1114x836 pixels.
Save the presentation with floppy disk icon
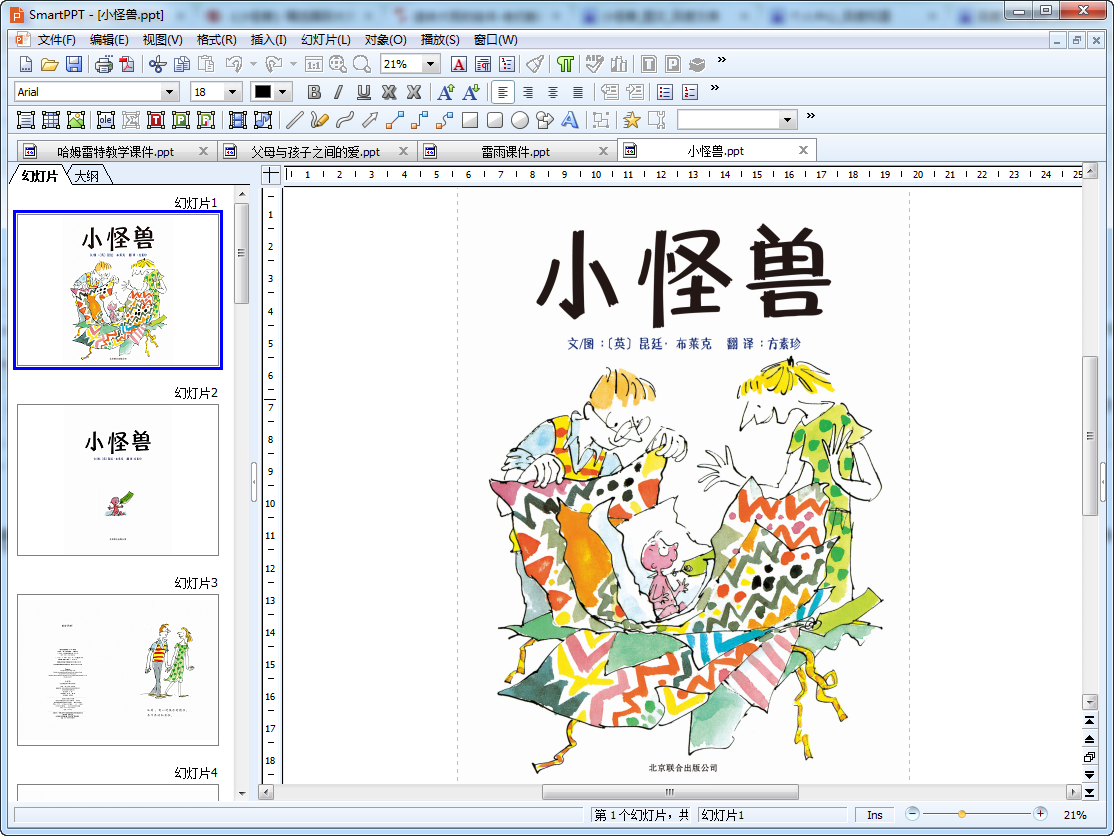coord(73,65)
